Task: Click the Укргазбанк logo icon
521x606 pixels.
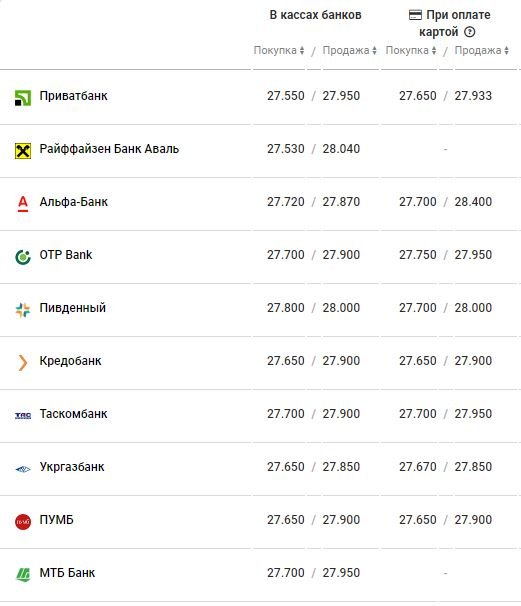Action: (x=23, y=469)
